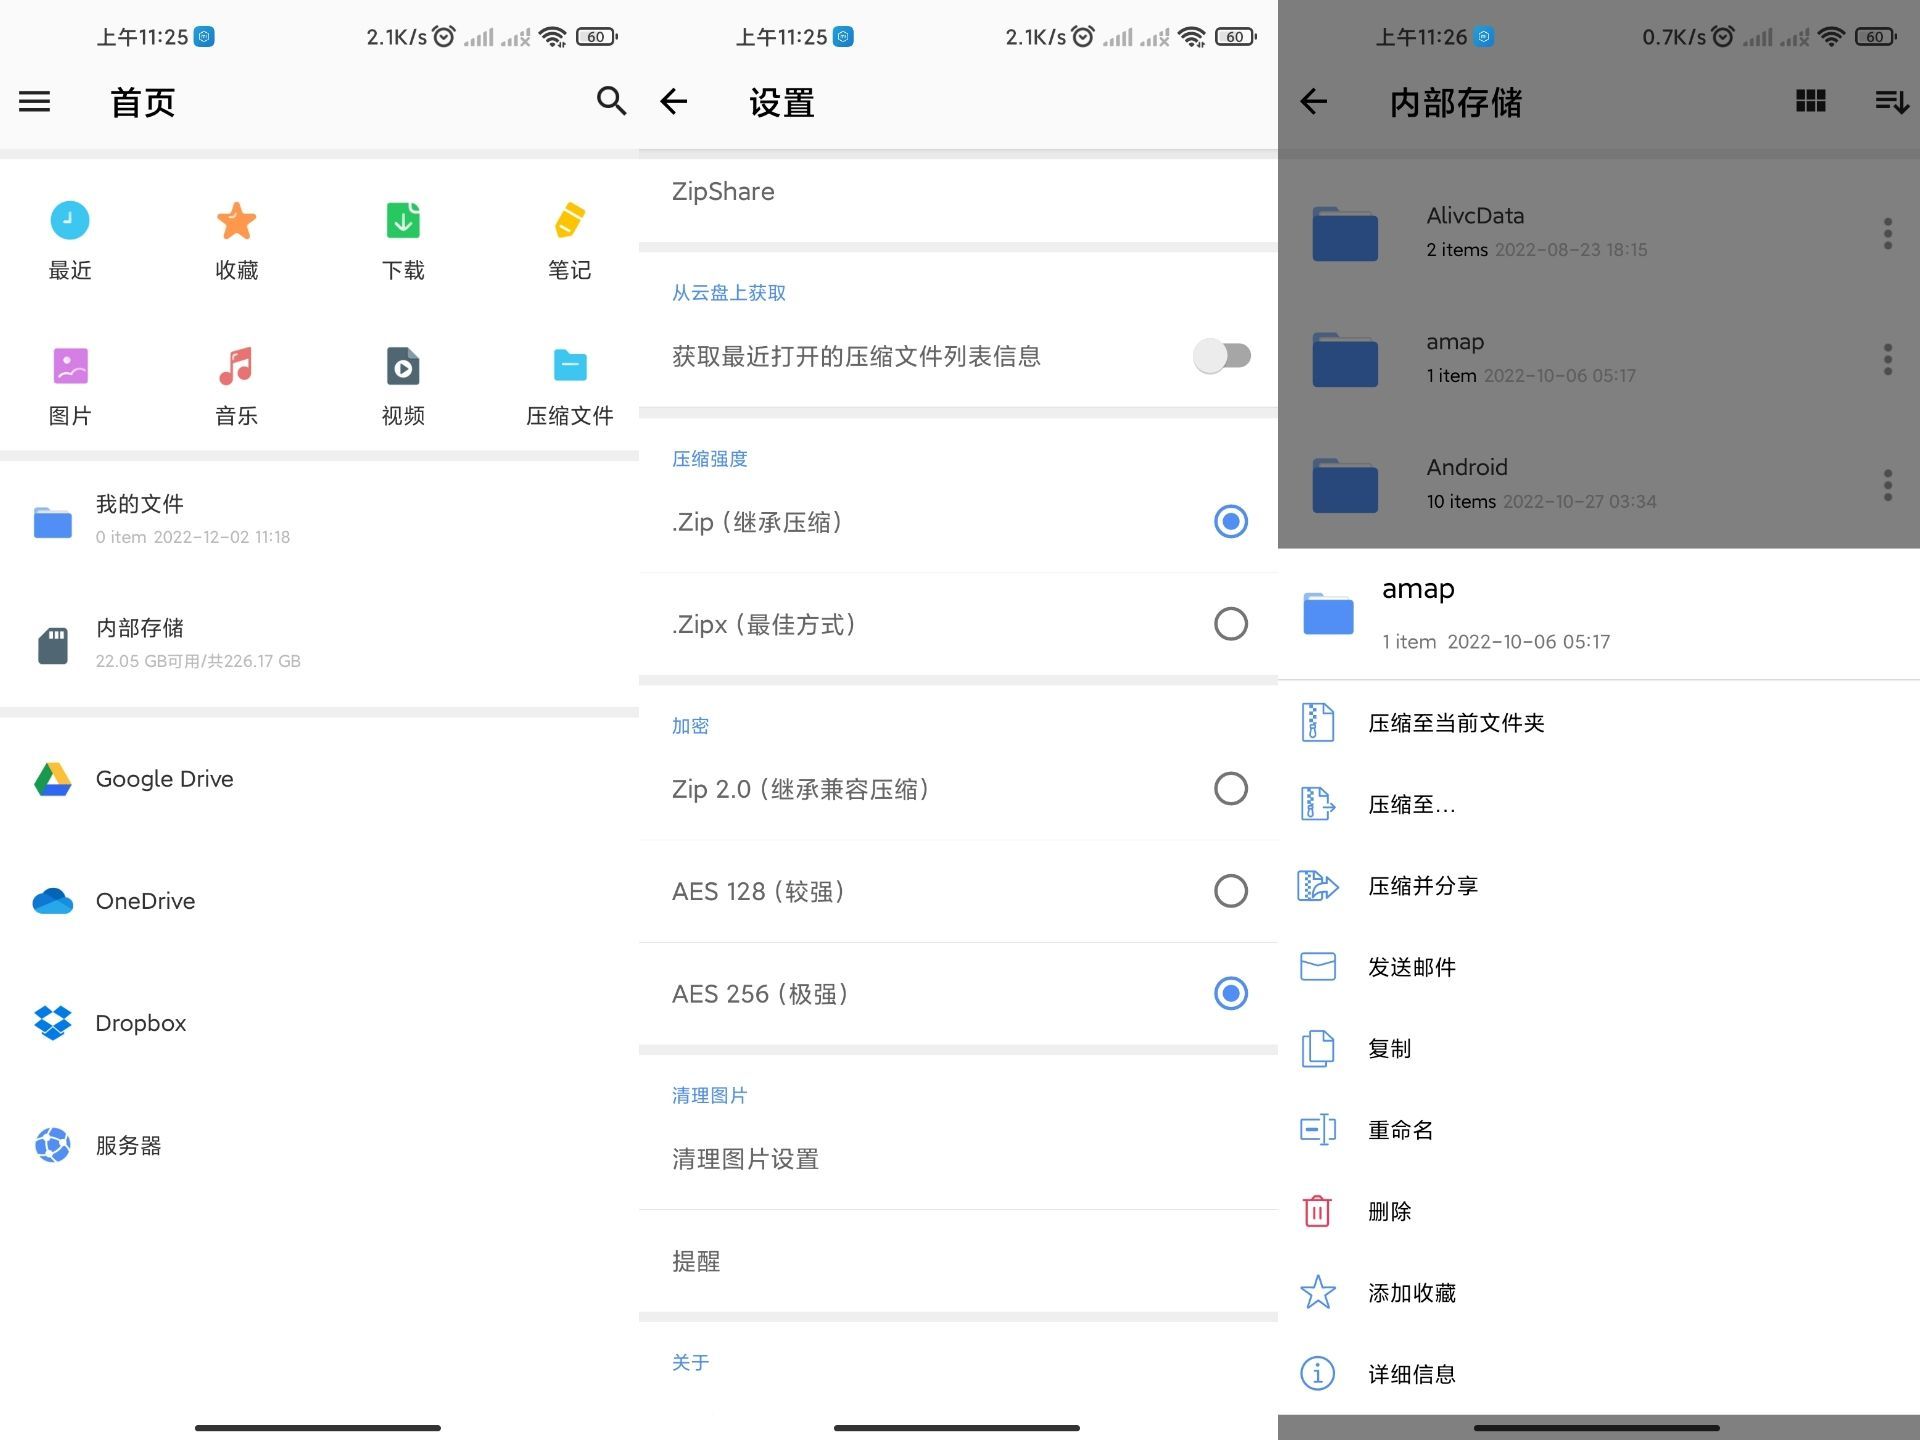Toggle recent compressed file list from cloud

point(1222,356)
